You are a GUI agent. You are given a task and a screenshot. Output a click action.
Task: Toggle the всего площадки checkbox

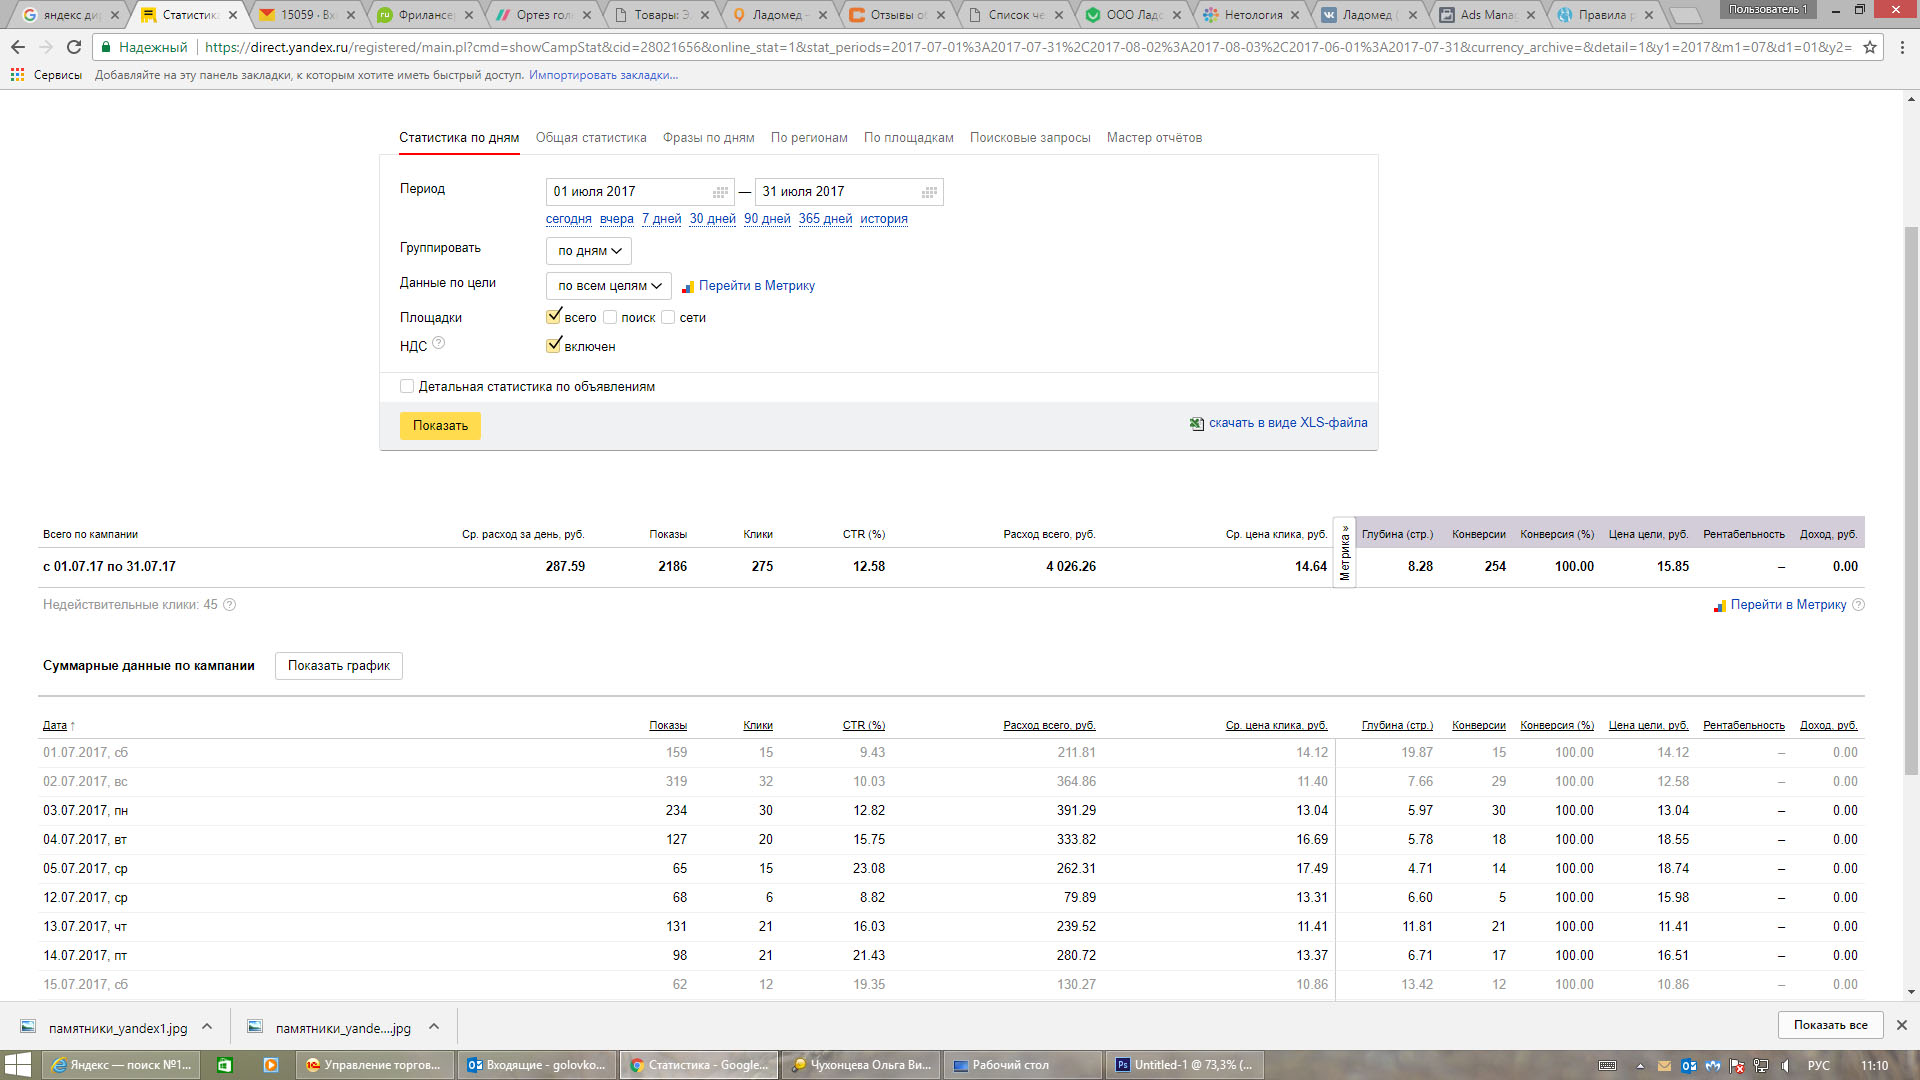pos(553,317)
